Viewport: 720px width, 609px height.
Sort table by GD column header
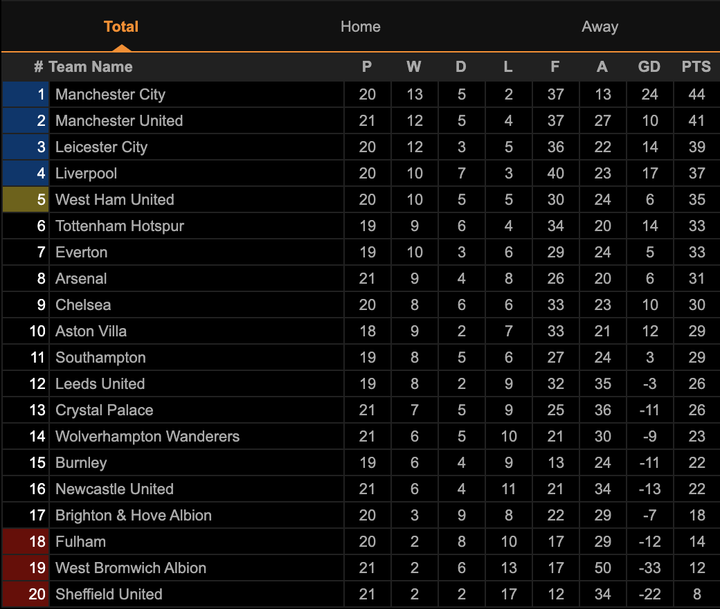649,67
